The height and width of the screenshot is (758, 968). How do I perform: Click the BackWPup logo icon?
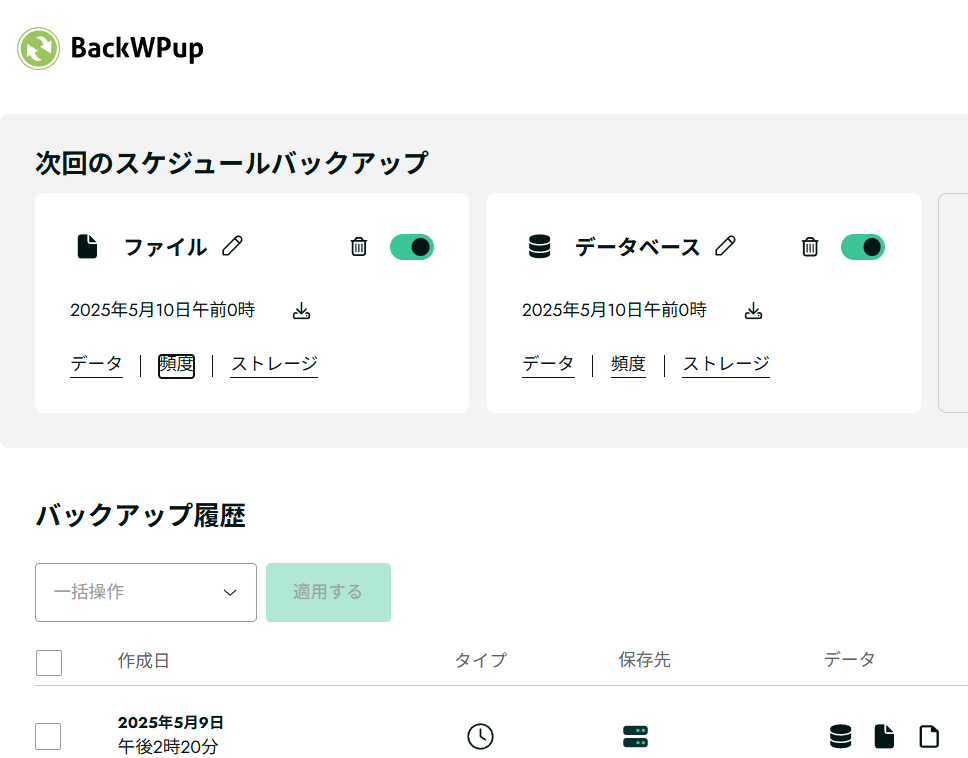(39, 48)
